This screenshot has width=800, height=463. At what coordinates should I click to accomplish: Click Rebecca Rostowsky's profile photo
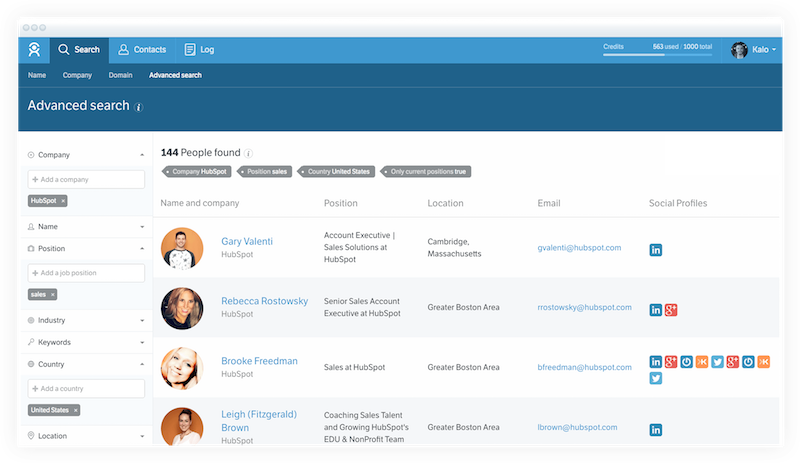pos(182,308)
